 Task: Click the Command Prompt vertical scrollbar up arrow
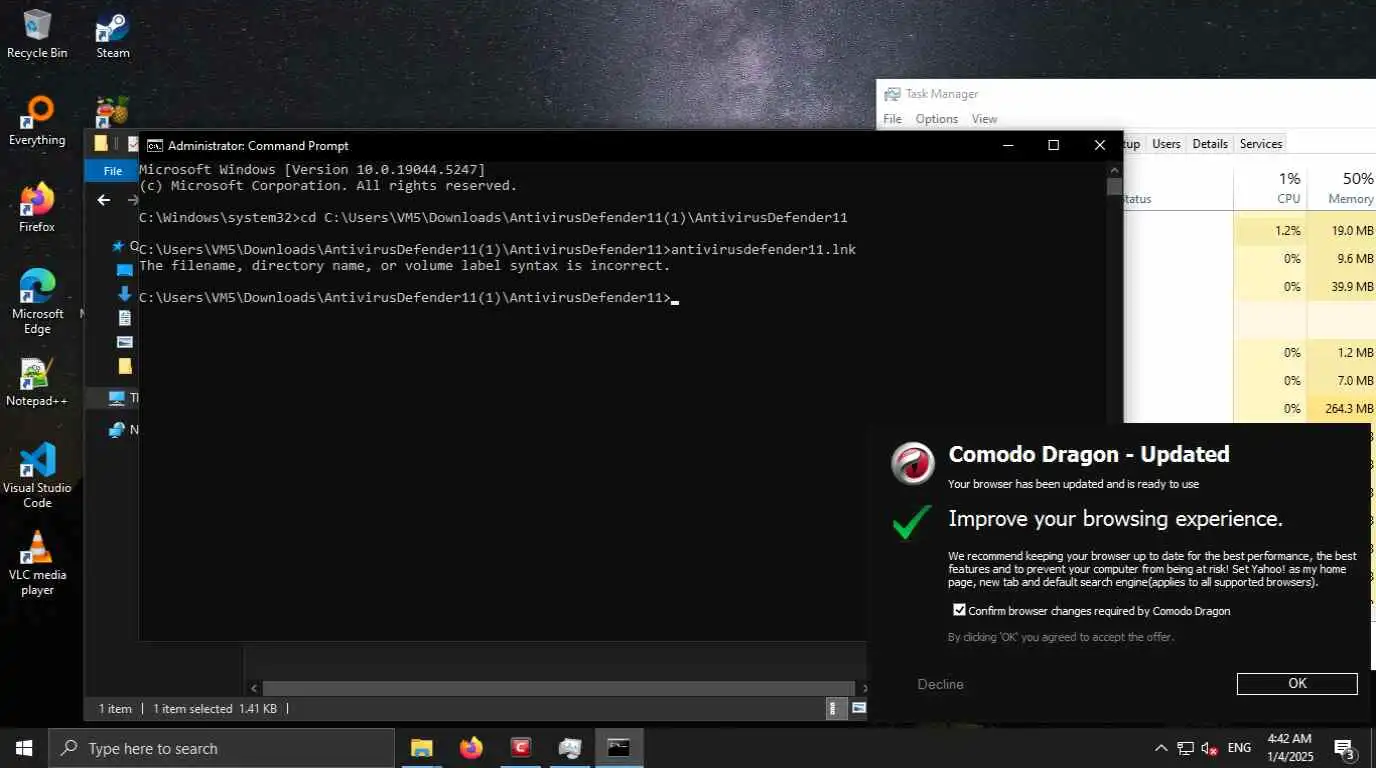click(1114, 169)
